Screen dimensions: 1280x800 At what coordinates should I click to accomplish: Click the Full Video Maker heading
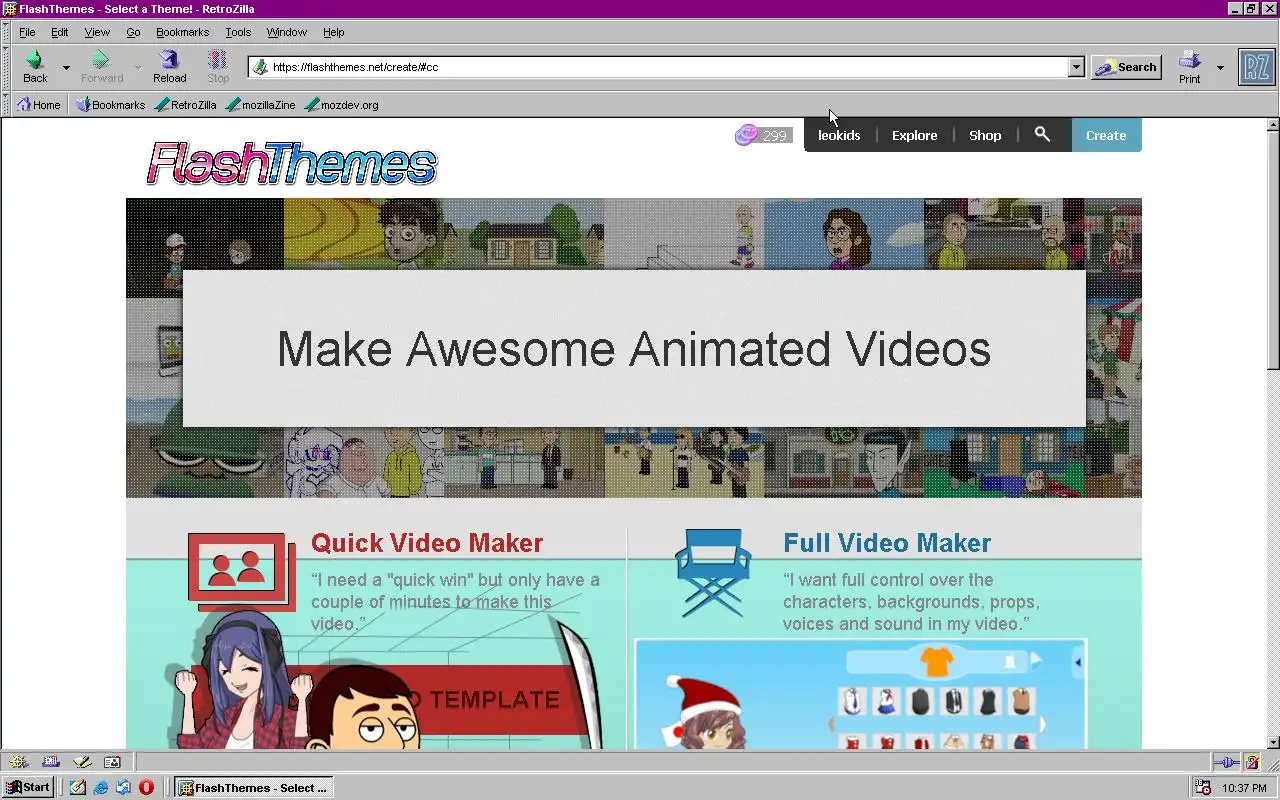point(887,543)
